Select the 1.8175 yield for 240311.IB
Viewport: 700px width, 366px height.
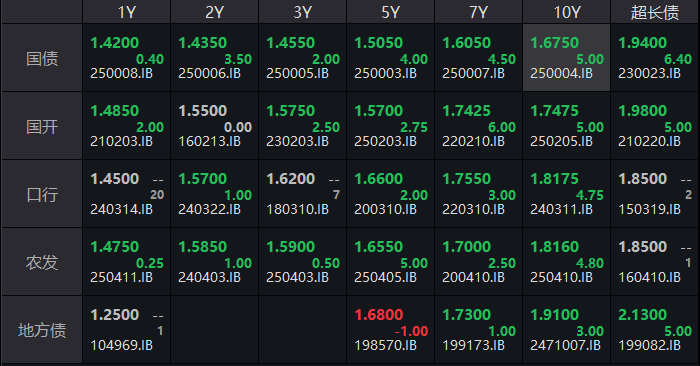(554, 179)
